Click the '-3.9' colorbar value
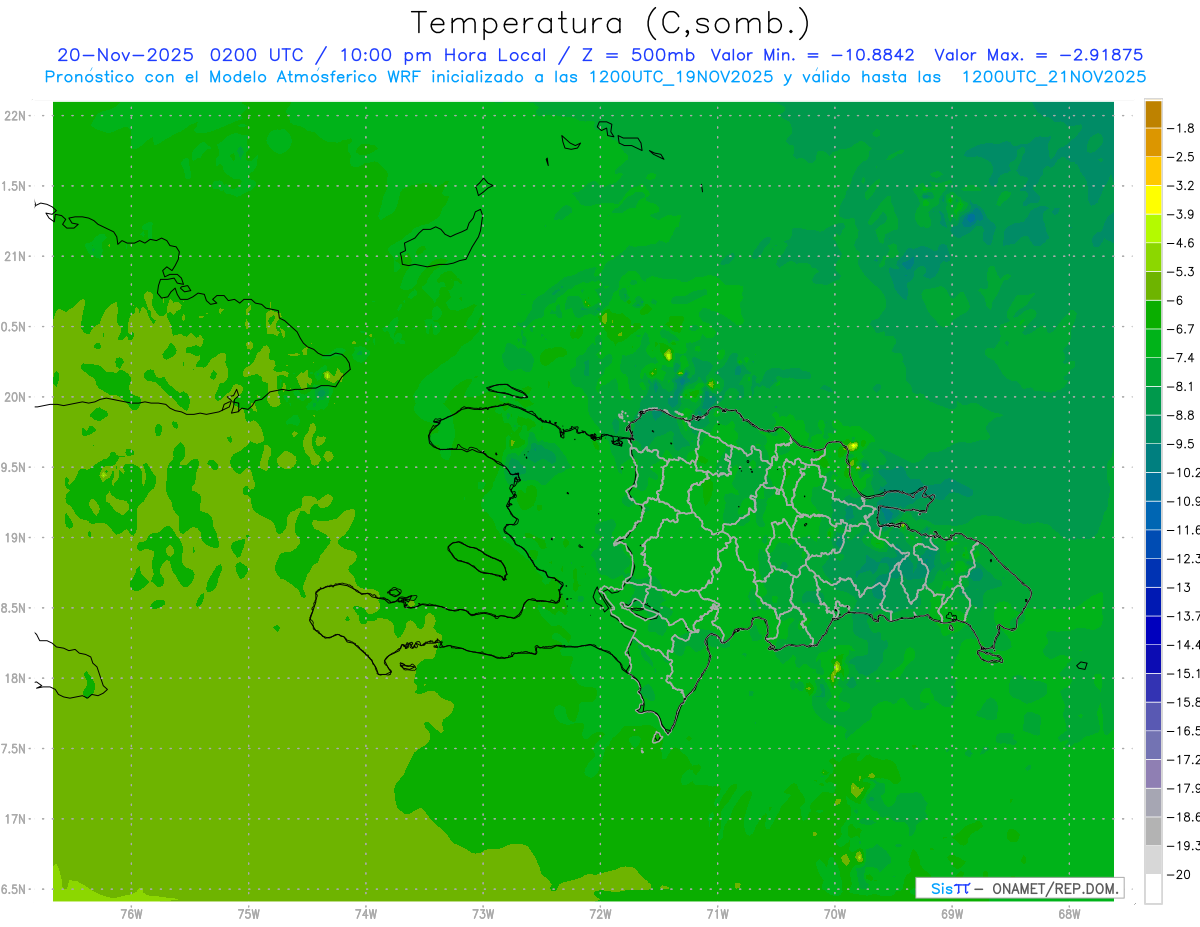 click(x=1182, y=214)
